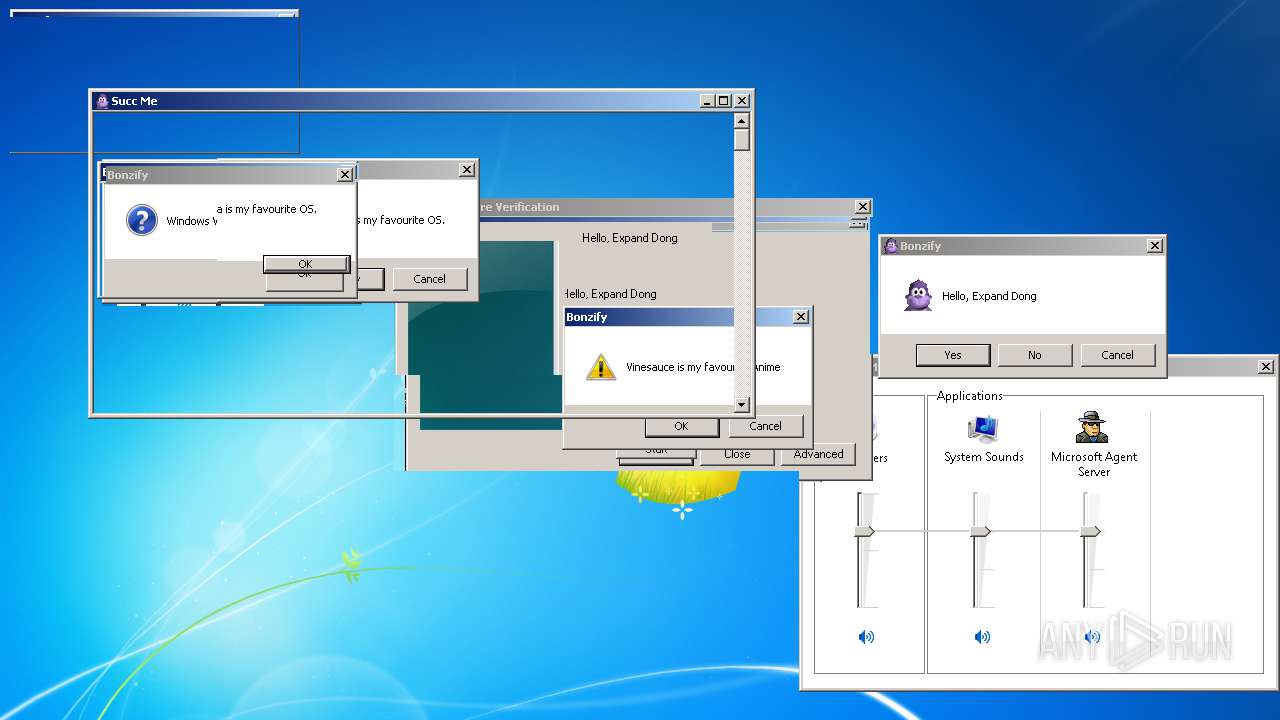This screenshot has width=1280, height=720.
Task: Click OK in the Windows favourite OS dialog
Action: pyautogui.click(x=305, y=264)
